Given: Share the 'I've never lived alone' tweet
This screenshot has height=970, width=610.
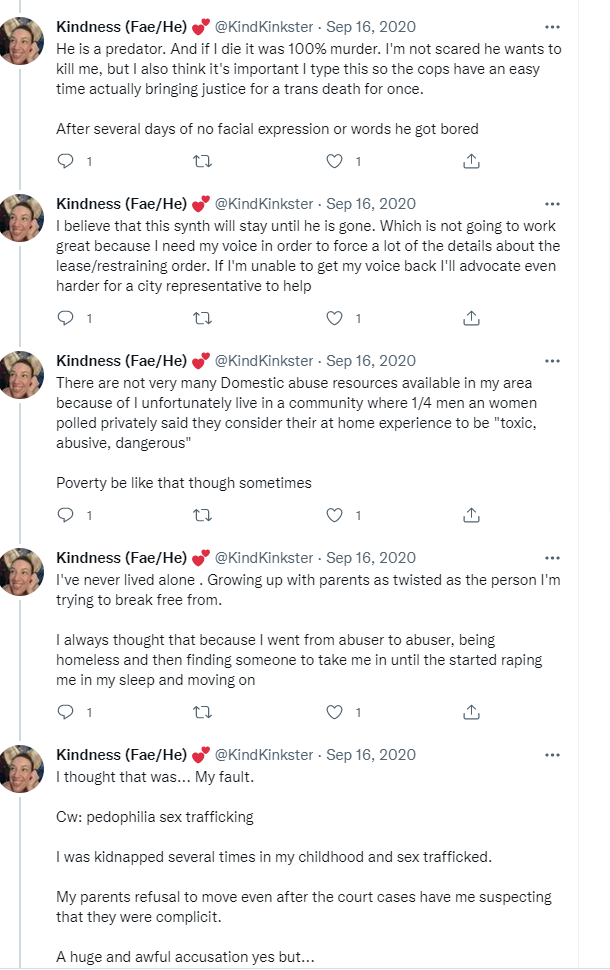Looking at the screenshot, I should point(471,713).
